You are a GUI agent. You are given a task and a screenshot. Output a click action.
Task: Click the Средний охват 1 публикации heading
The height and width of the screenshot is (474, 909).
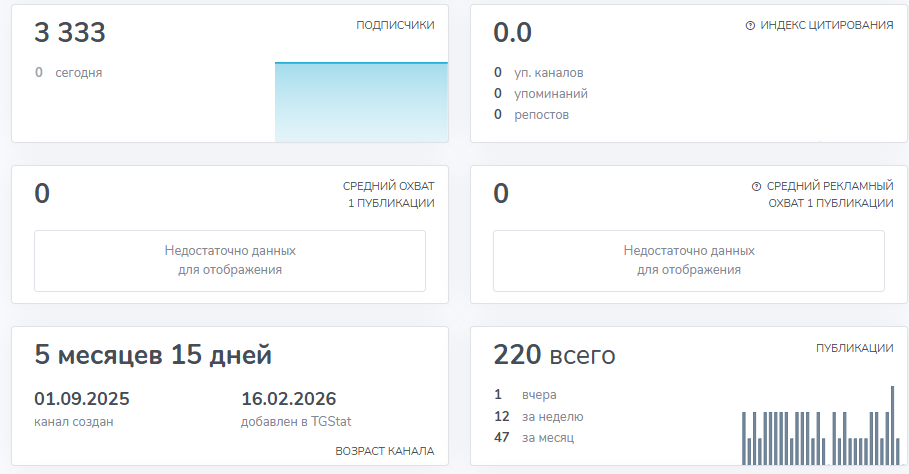point(388,194)
